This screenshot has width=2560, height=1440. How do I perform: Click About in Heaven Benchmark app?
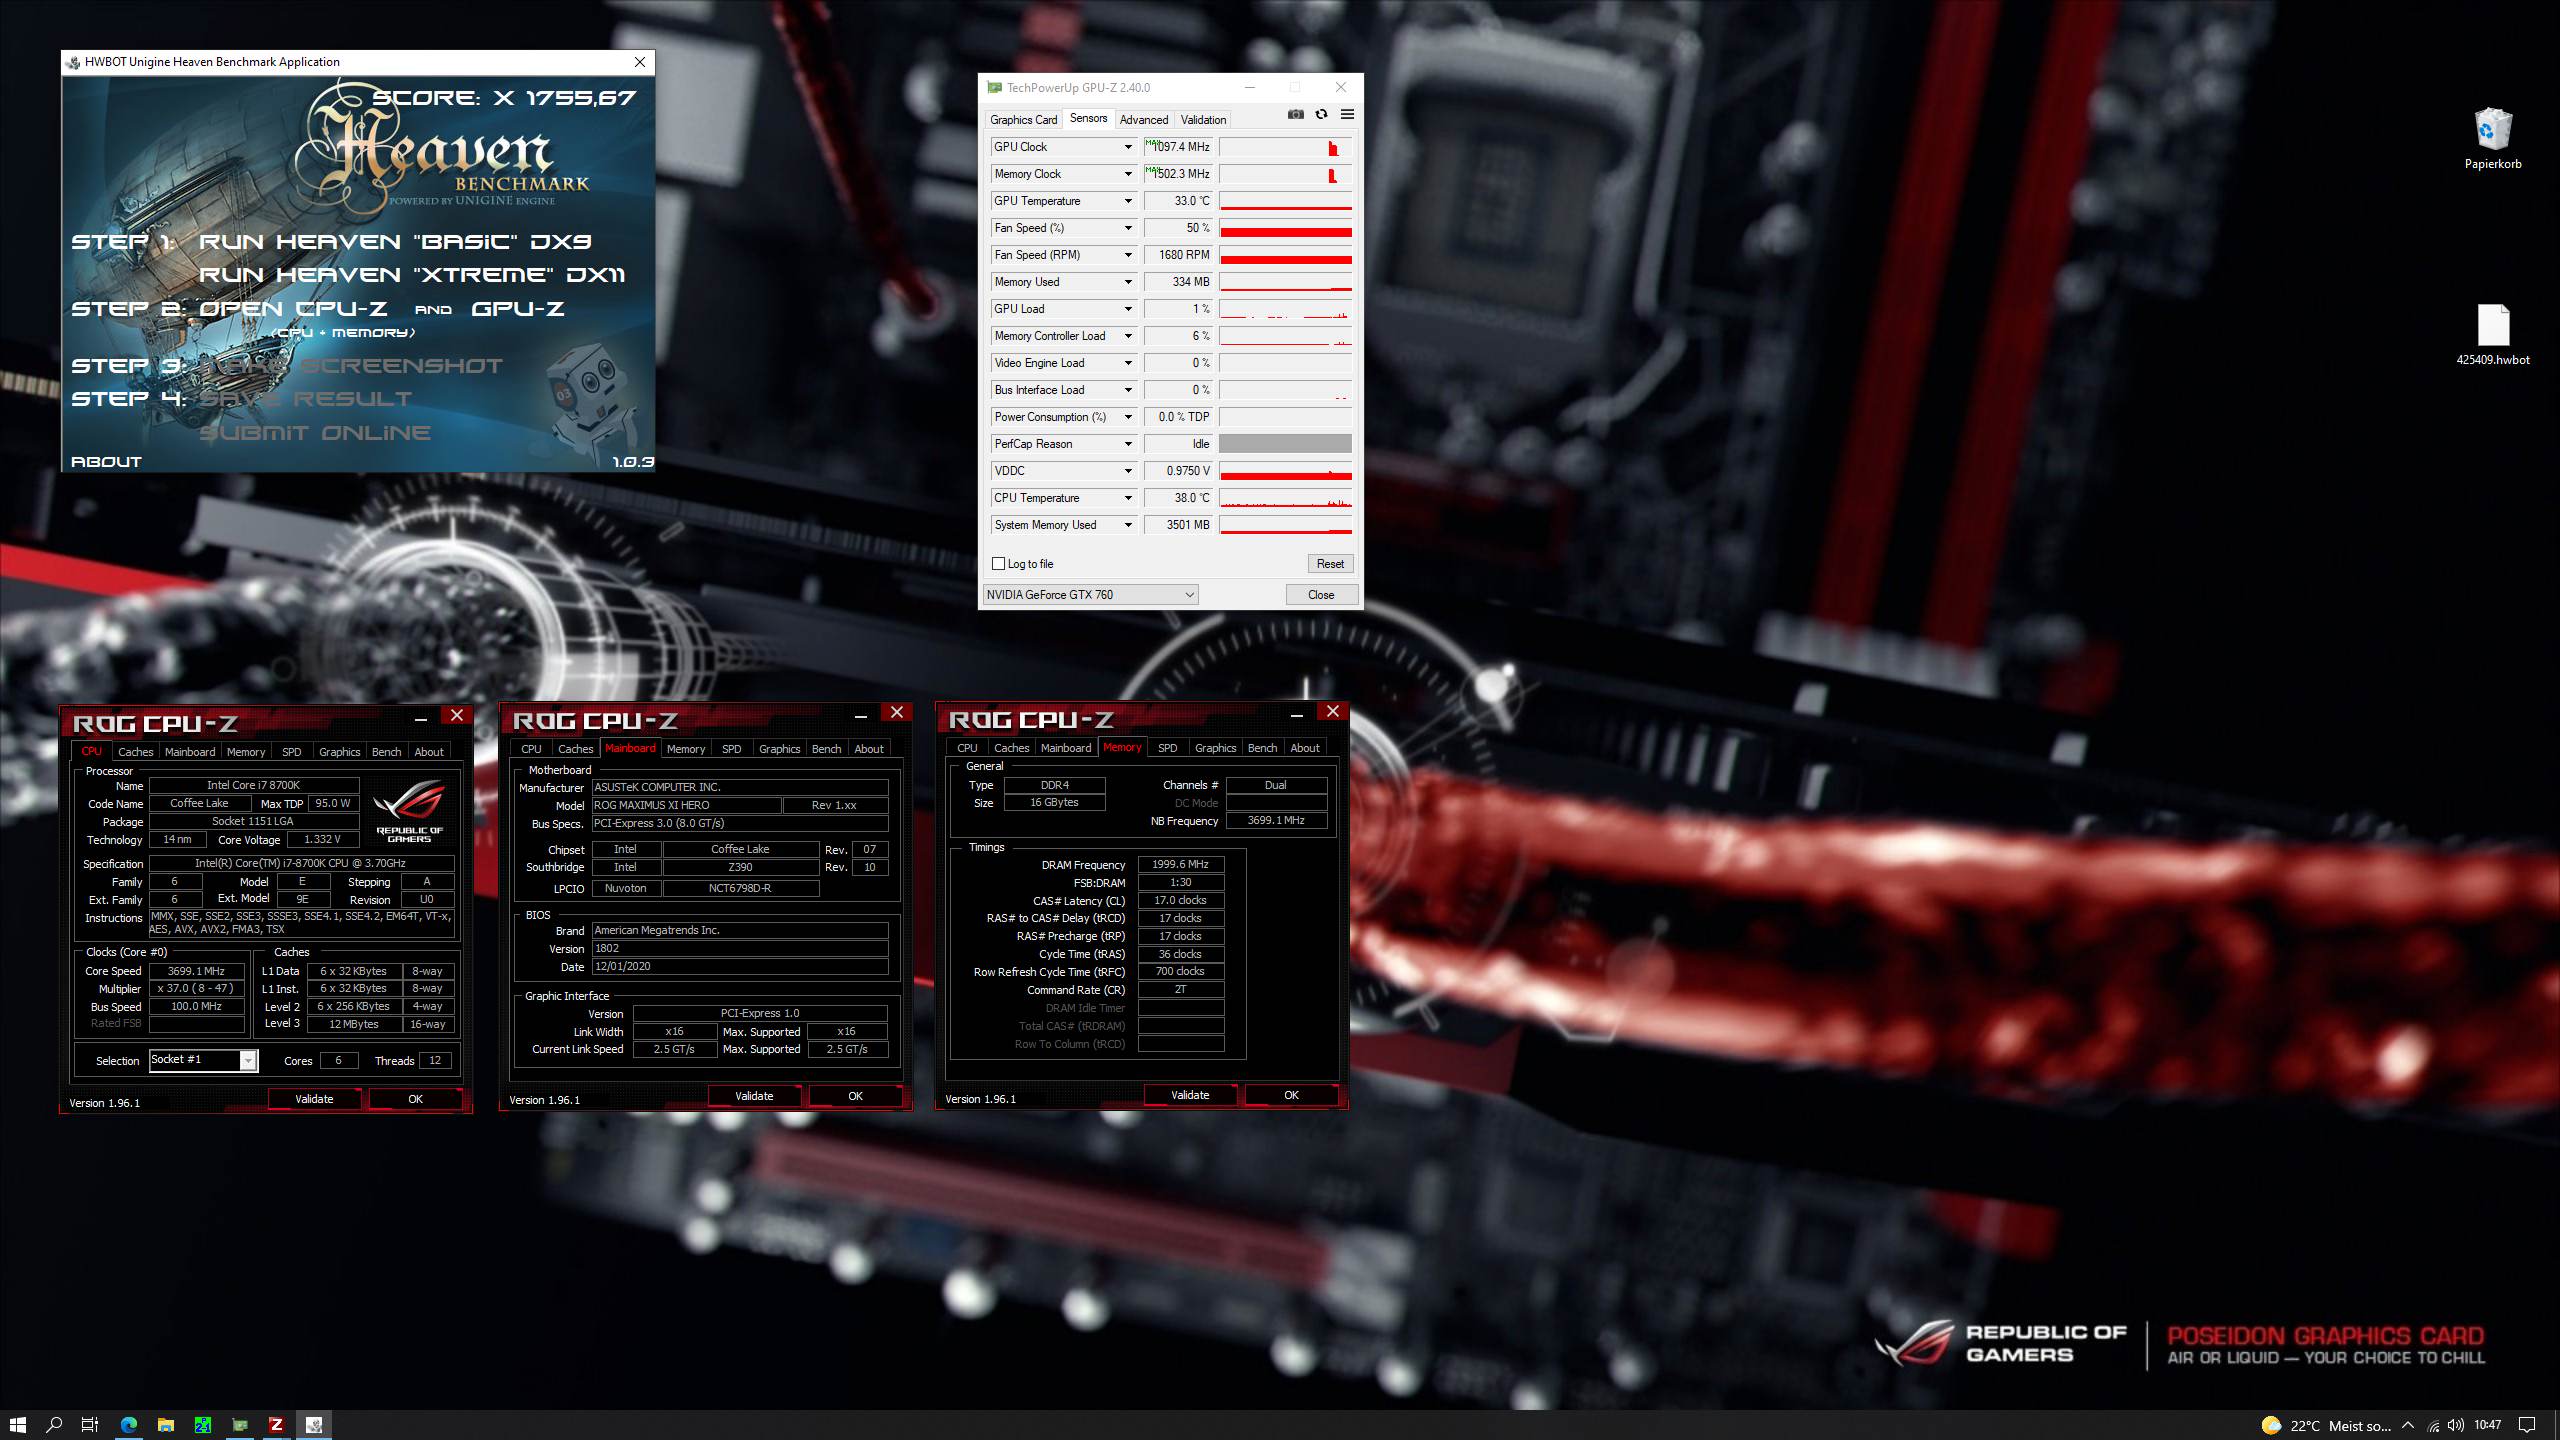point(106,462)
